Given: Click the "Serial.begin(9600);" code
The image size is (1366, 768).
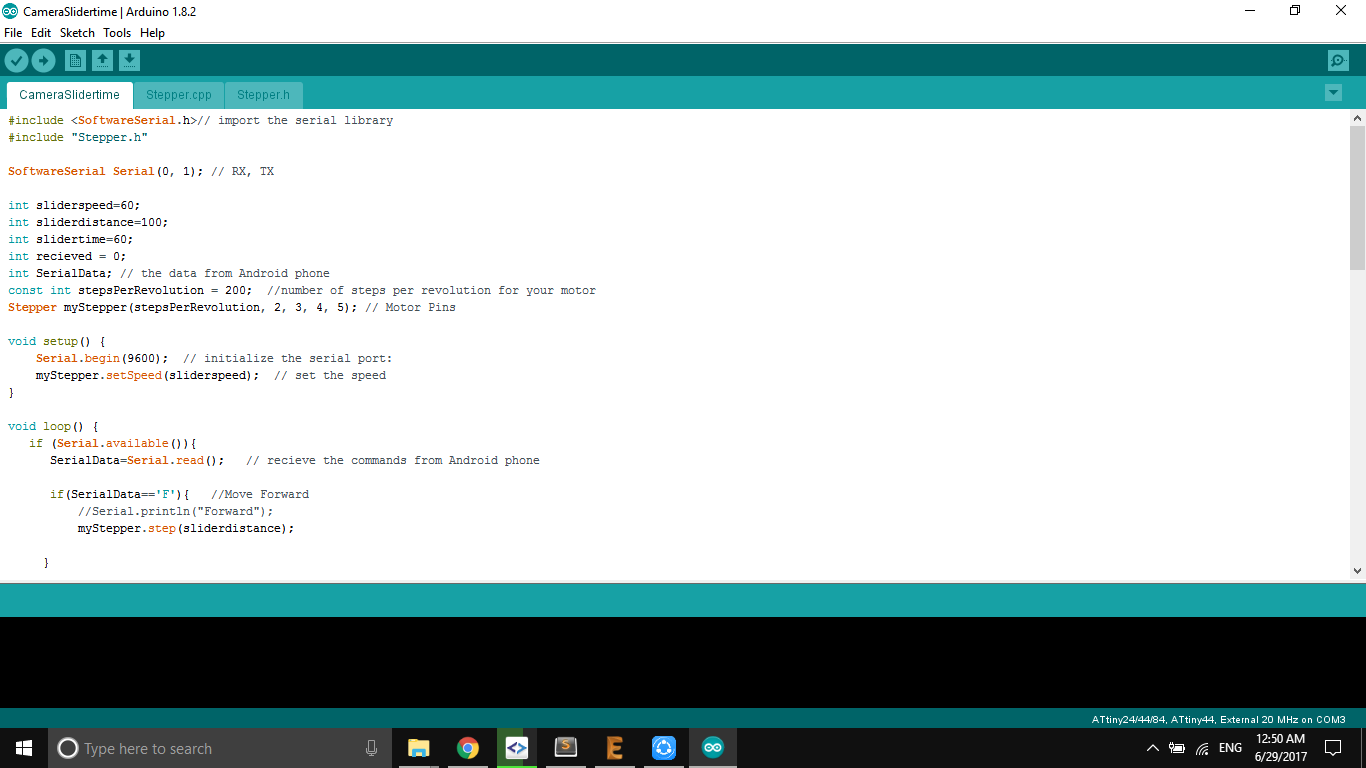Looking at the screenshot, I should [102, 358].
